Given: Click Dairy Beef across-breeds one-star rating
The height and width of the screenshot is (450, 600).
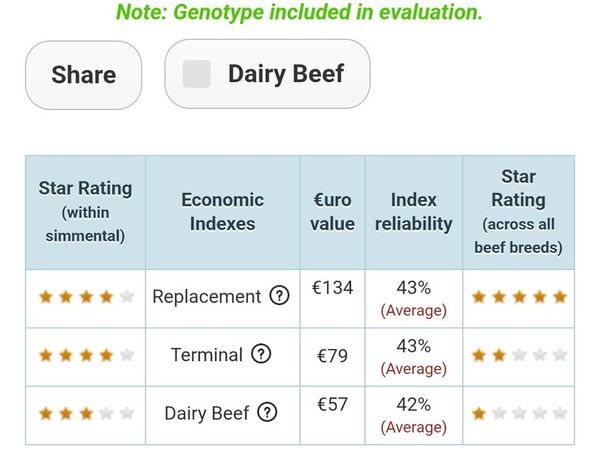Looking at the screenshot, I should click(519, 413).
